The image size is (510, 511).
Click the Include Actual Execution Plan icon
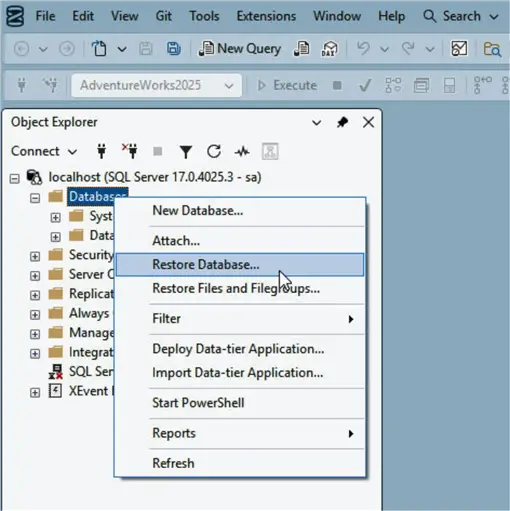482,85
